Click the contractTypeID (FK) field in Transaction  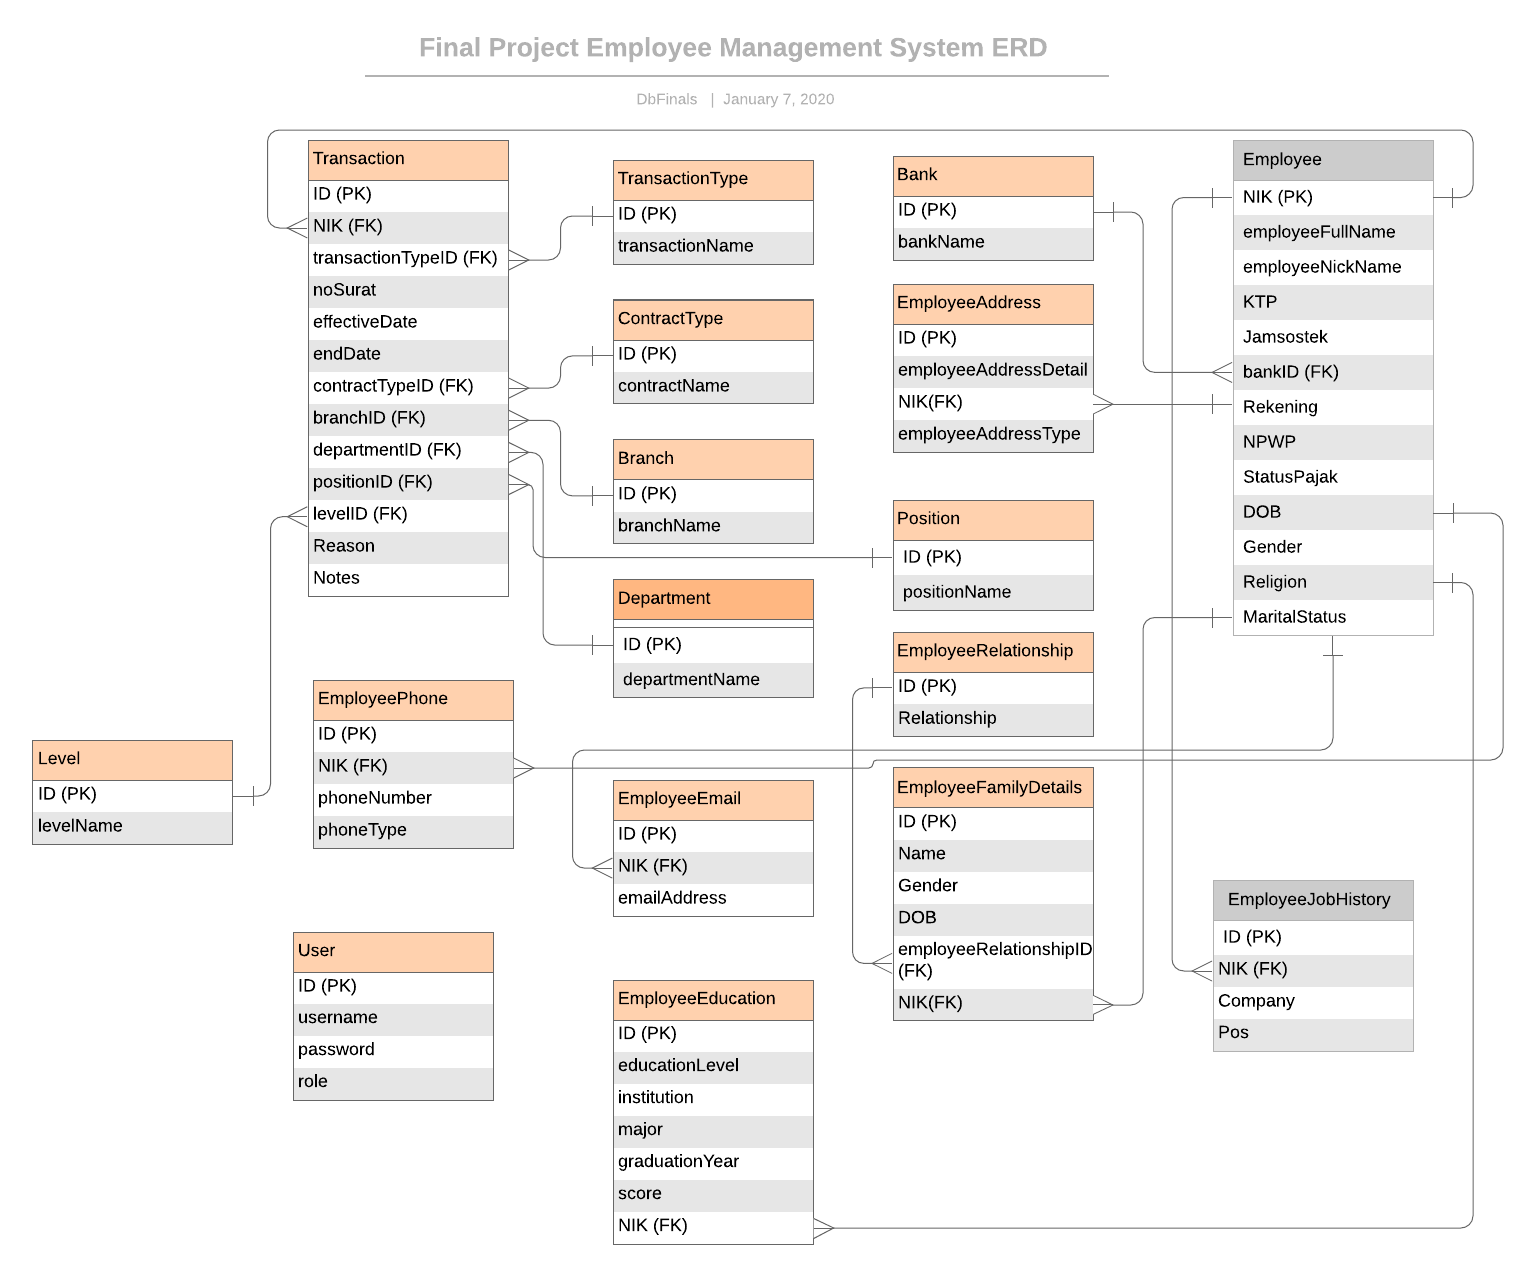click(408, 387)
